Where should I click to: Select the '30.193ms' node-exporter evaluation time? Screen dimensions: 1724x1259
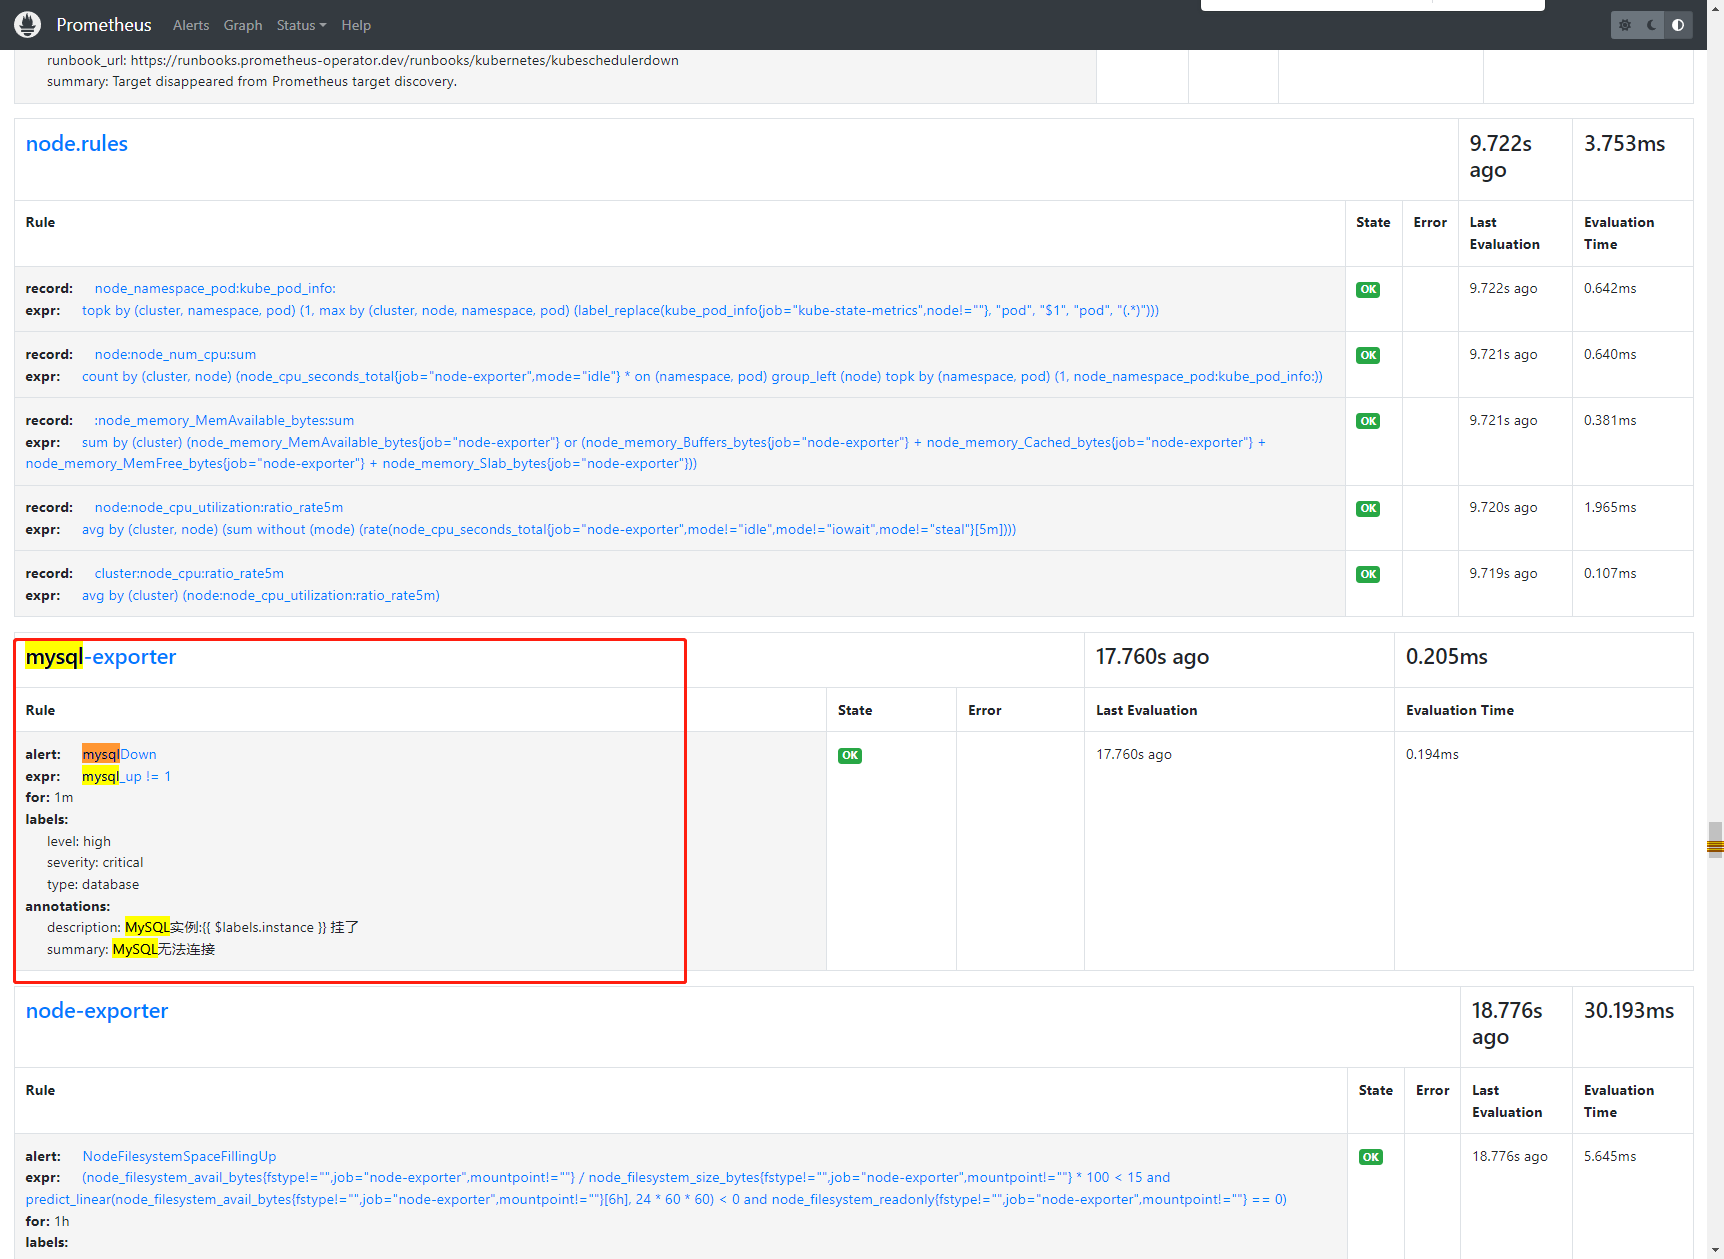[x=1629, y=1011]
